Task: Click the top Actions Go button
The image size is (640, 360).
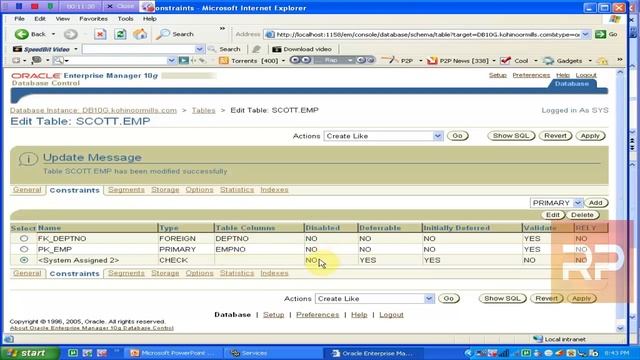Action: click(457, 136)
